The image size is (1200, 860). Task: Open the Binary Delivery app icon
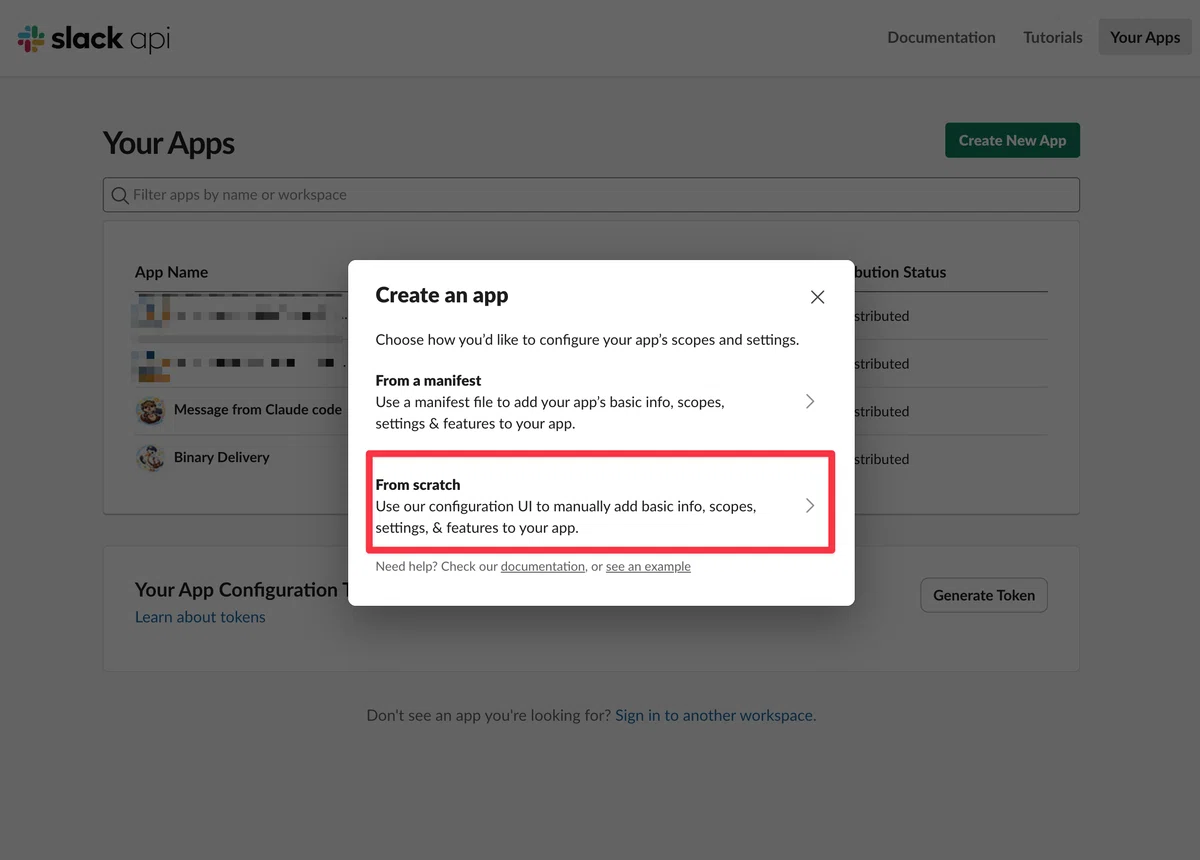click(x=151, y=458)
